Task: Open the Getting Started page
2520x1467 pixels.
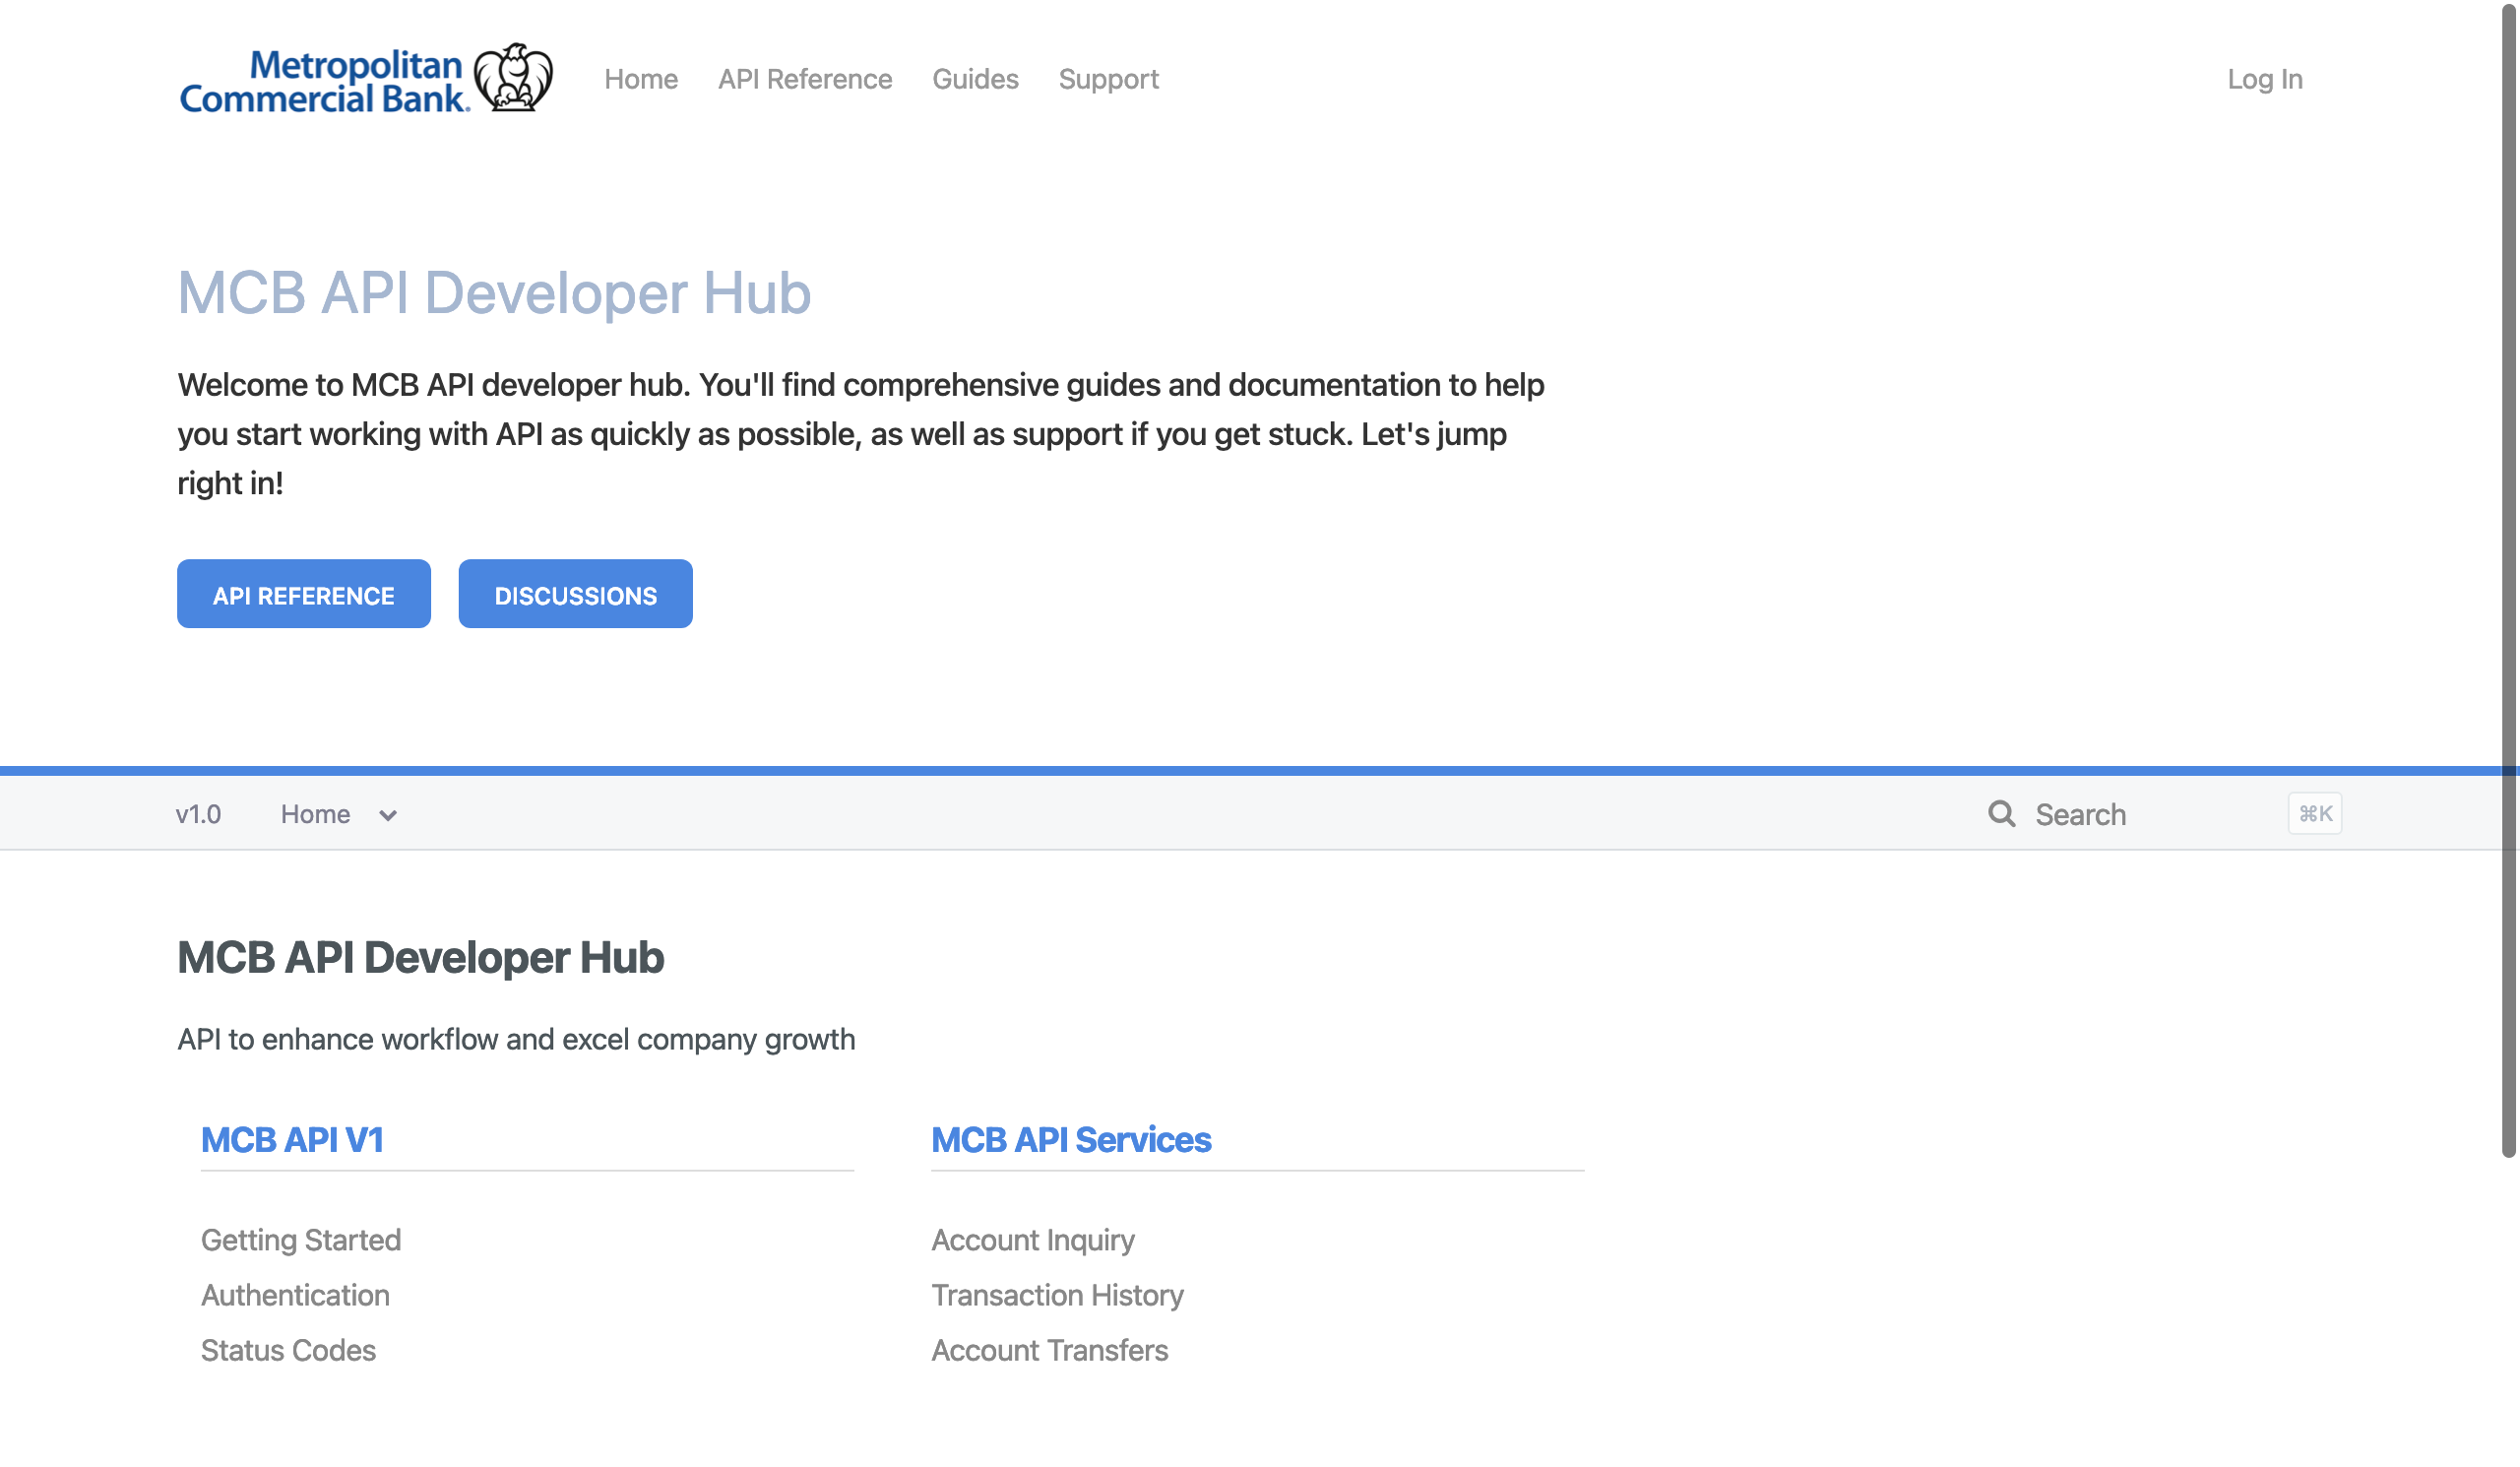Action: click(x=301, y=1240)
